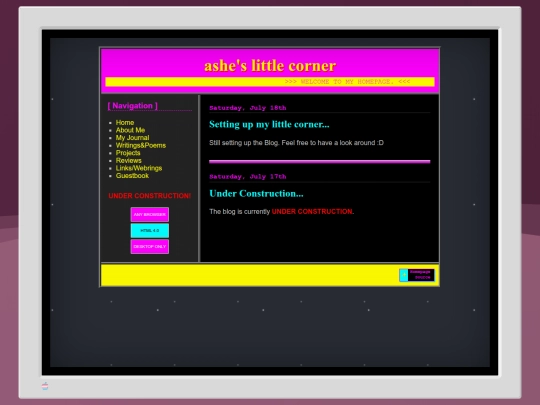The image size is (540, 405).
Task: Open the Home navigation link
Action: point(125,123)
